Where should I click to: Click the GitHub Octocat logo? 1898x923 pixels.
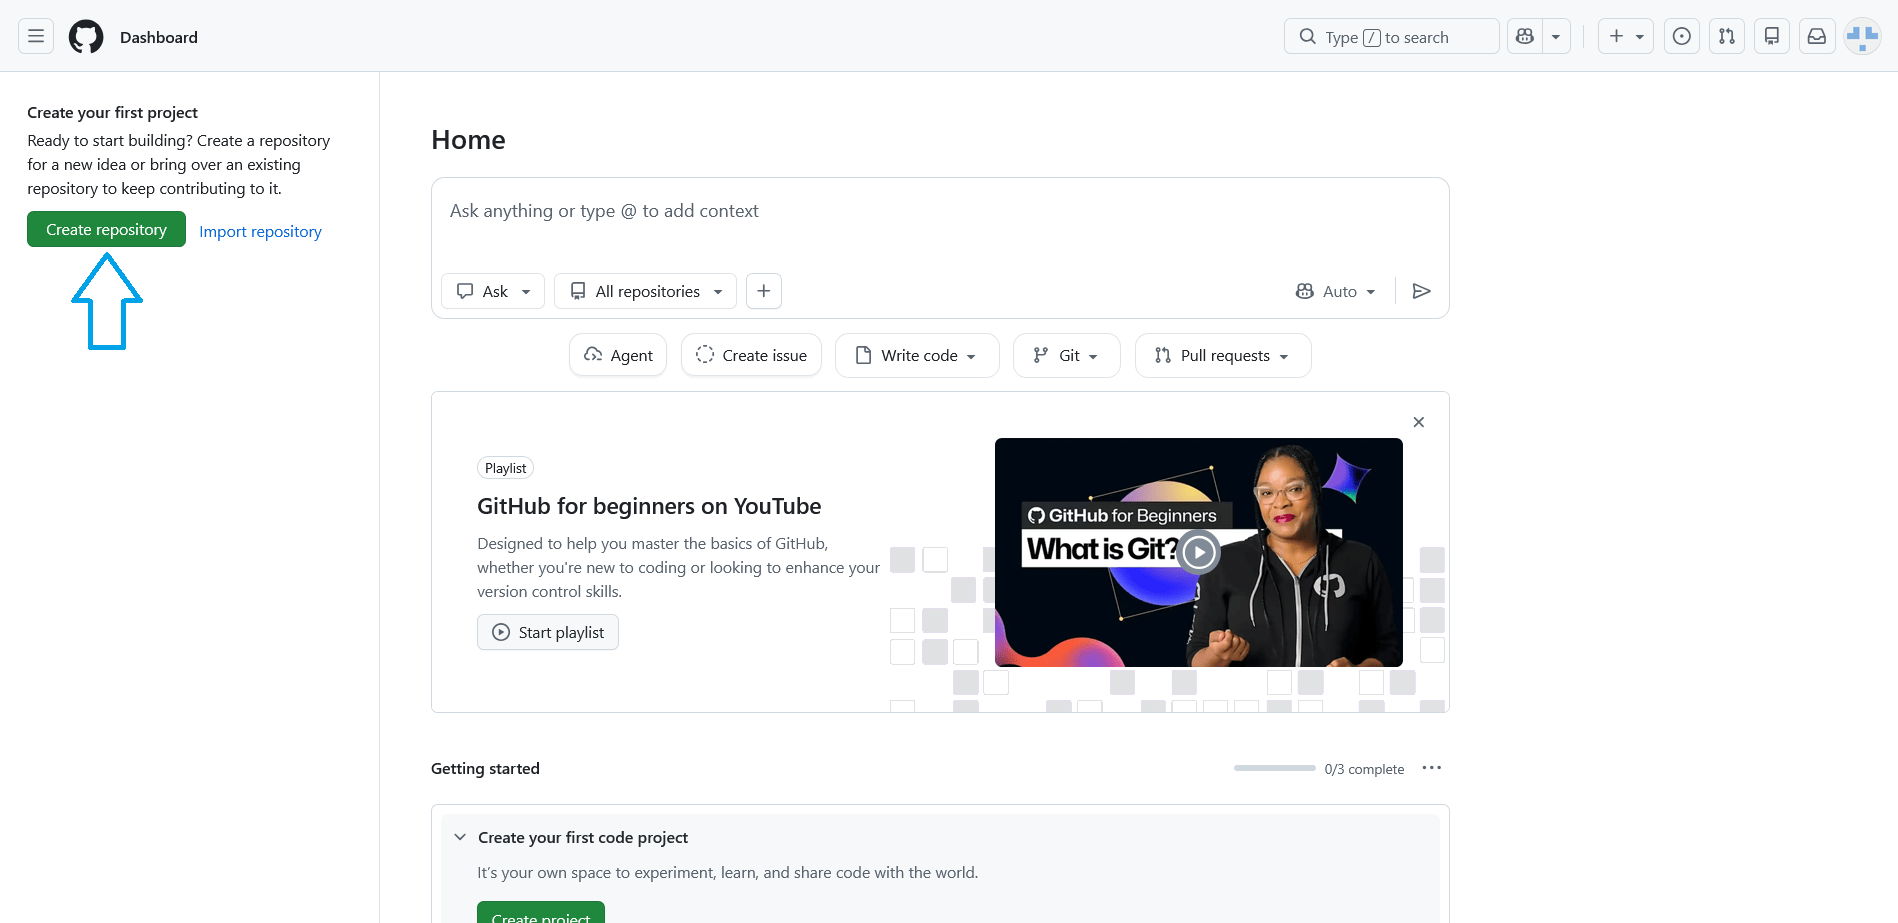click(x=86, y=37)
